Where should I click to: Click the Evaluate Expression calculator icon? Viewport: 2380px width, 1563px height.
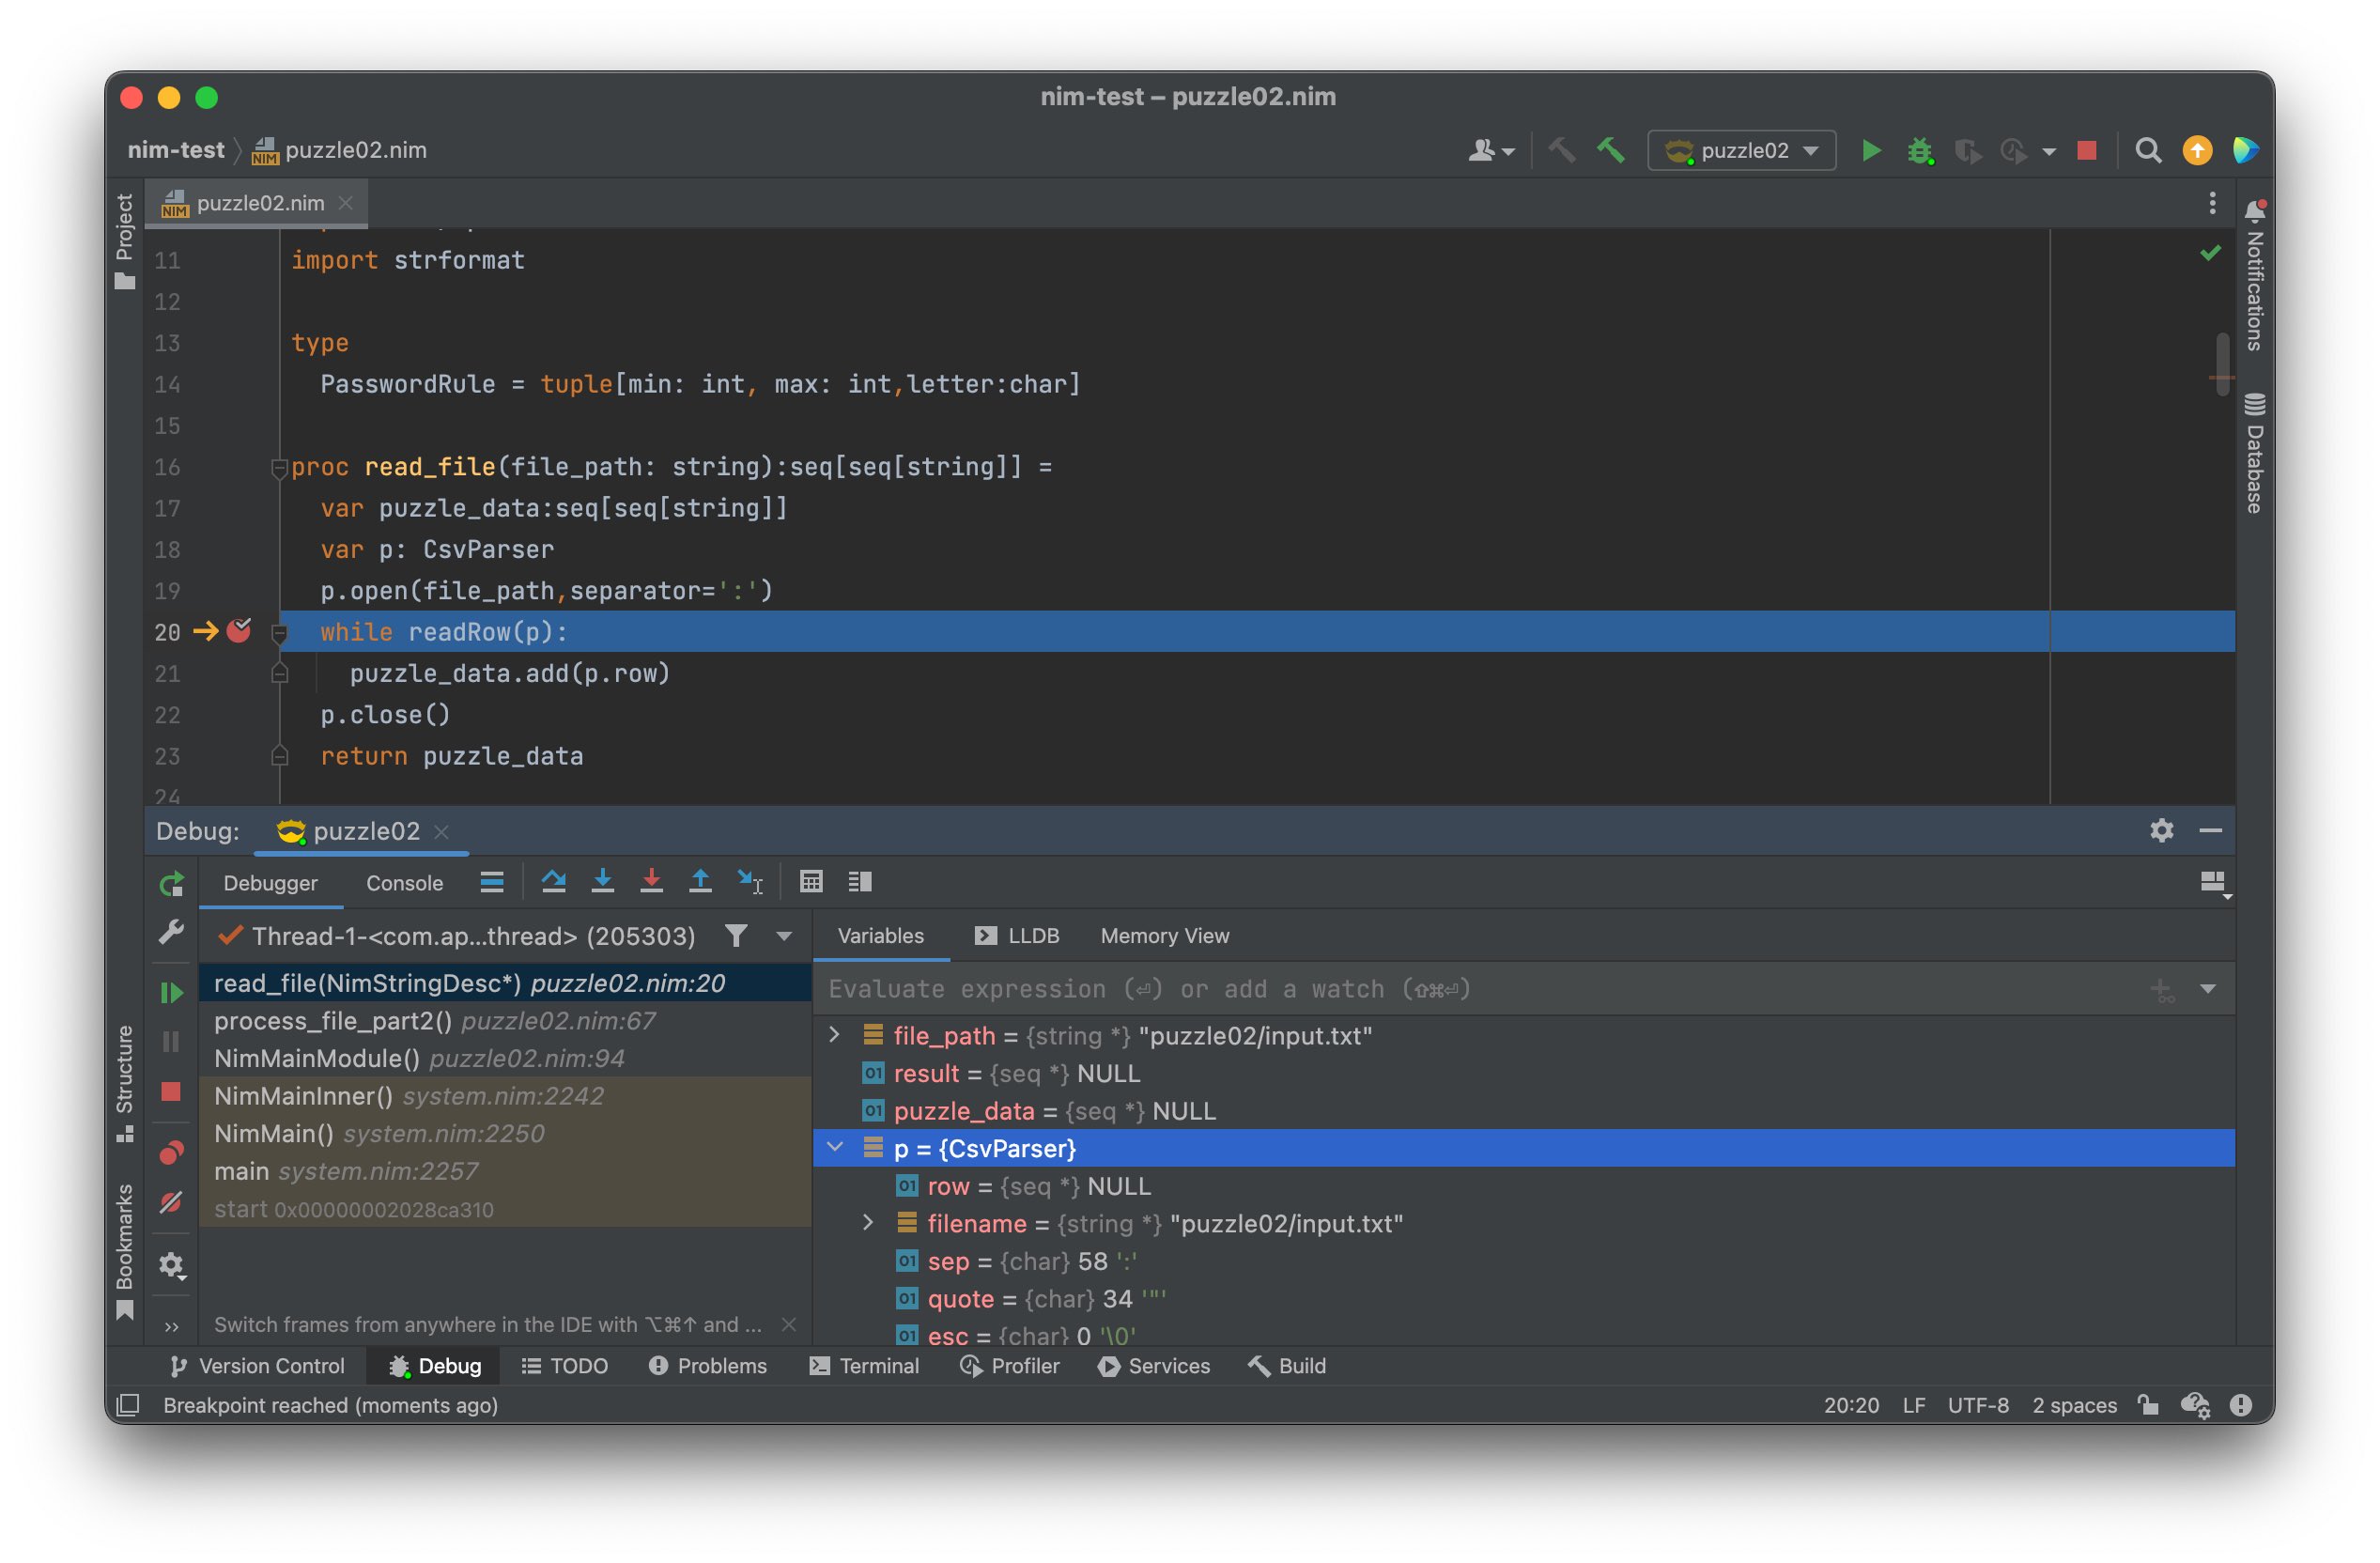coord(811,881)
